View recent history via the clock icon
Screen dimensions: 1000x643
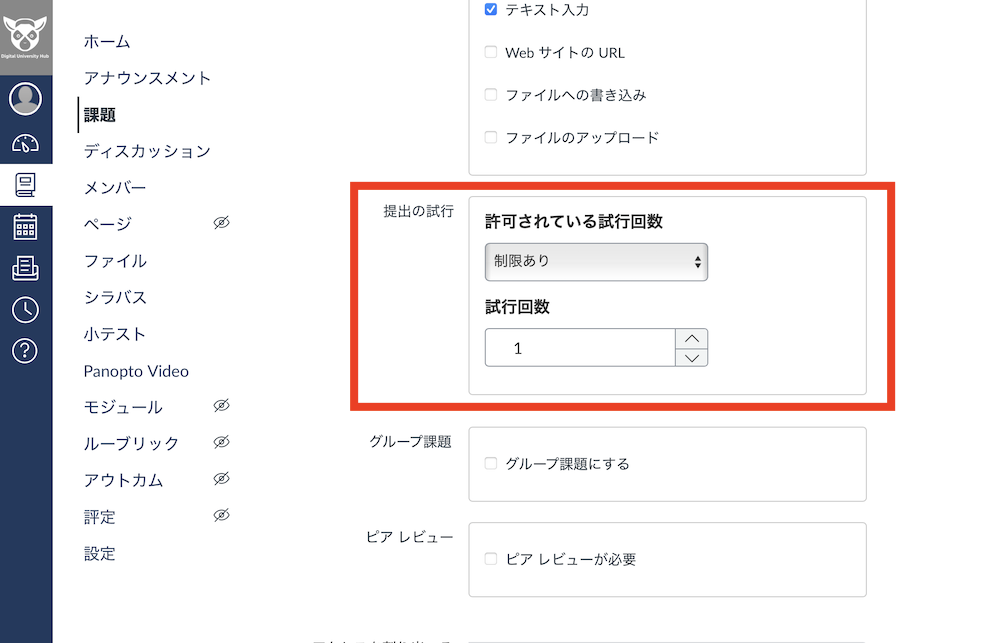click(x=25, y=309)
